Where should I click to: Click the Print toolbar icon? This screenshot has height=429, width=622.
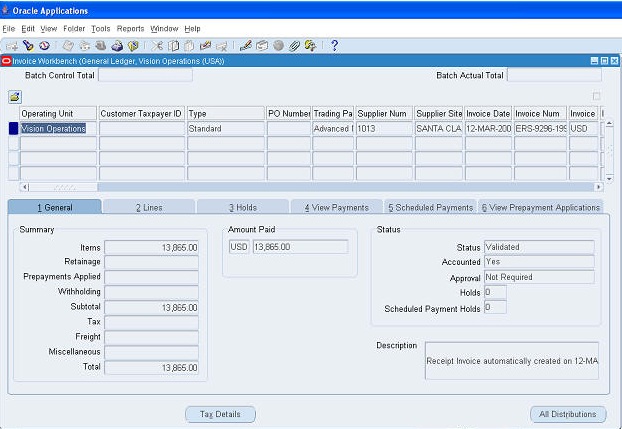point(117,46)
